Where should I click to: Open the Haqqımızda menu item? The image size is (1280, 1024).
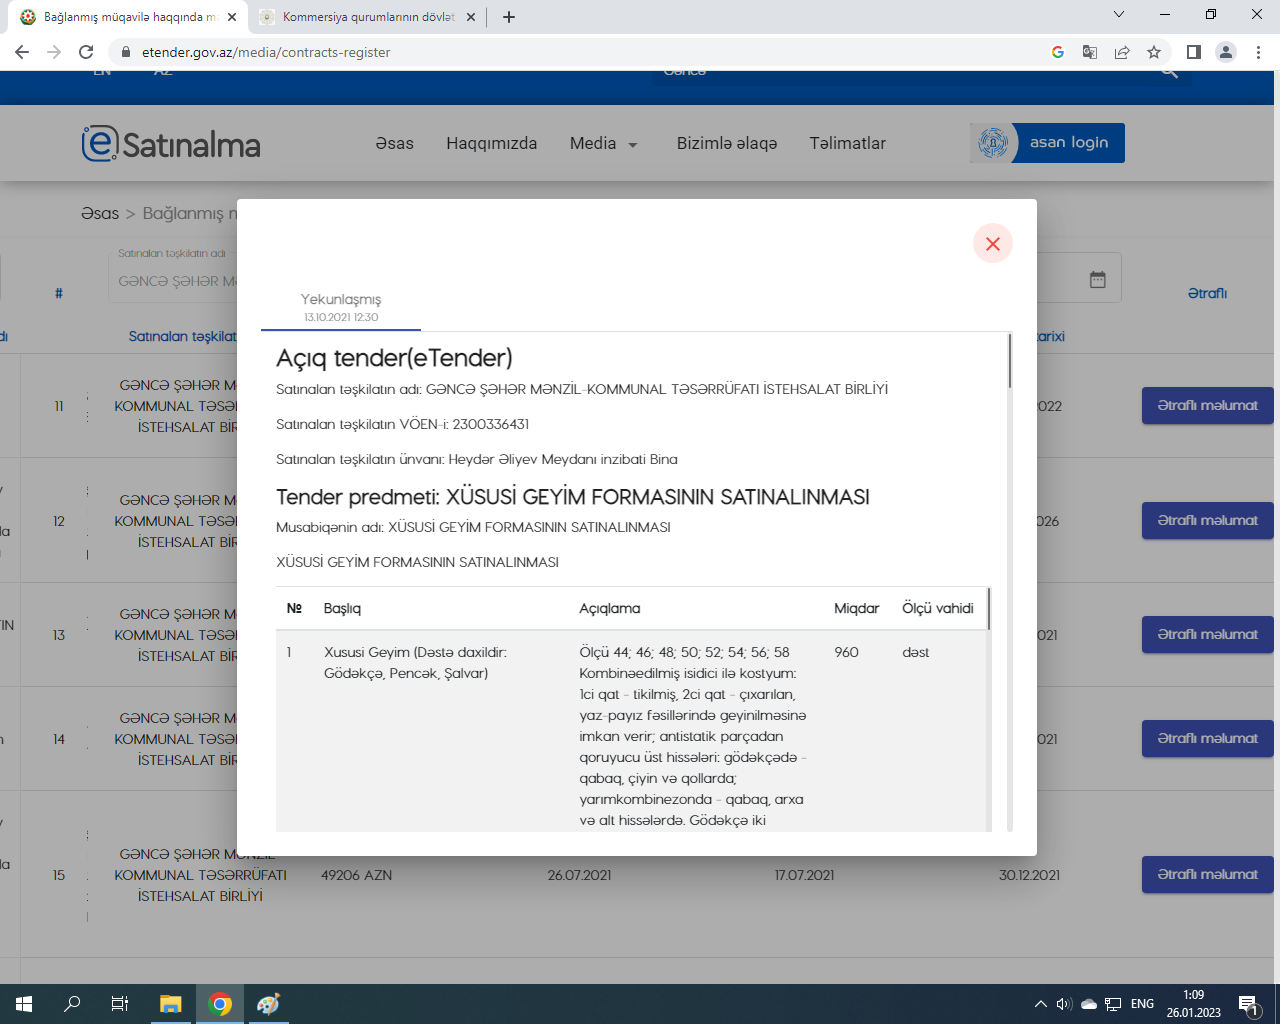click(491, 144)
